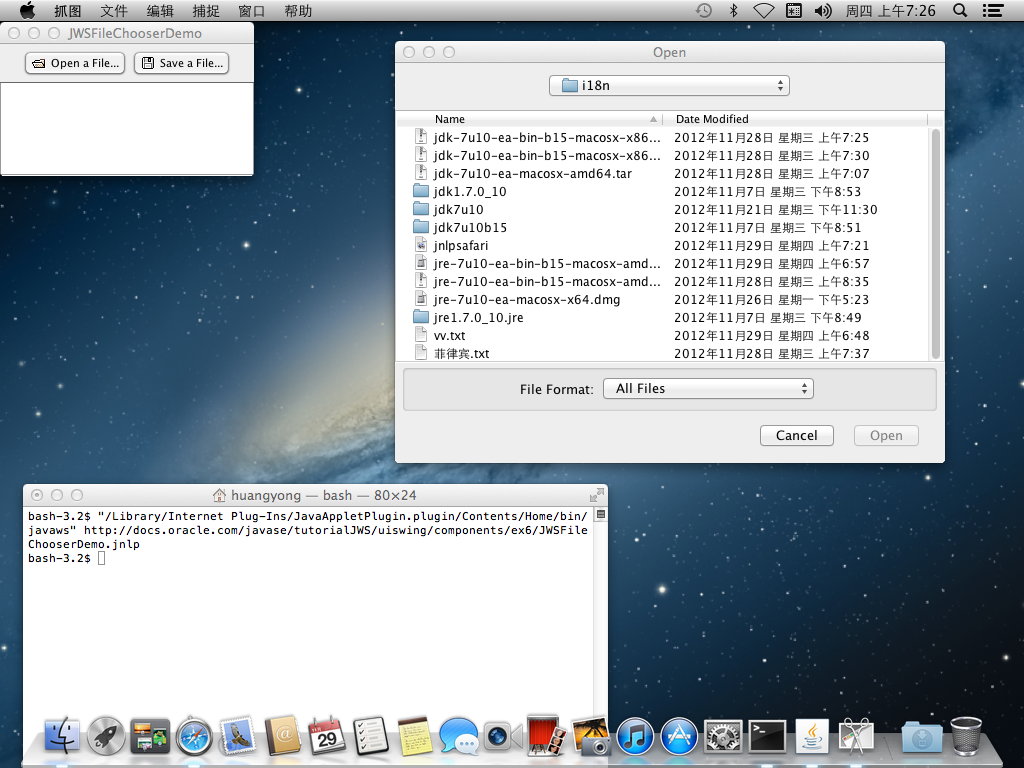Viewport: 1024px width, 768px height.
Task: Open Terminal from the dock
Action: 767,737
